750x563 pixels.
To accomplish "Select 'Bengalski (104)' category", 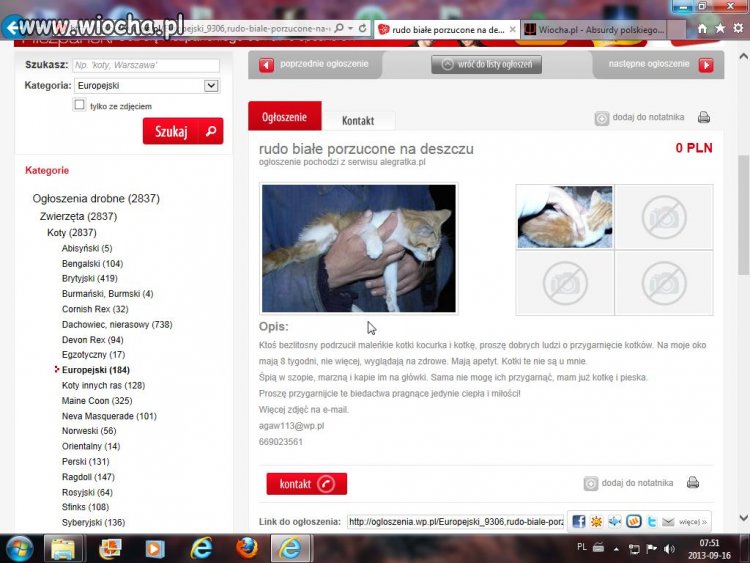I will coord(92,264).
